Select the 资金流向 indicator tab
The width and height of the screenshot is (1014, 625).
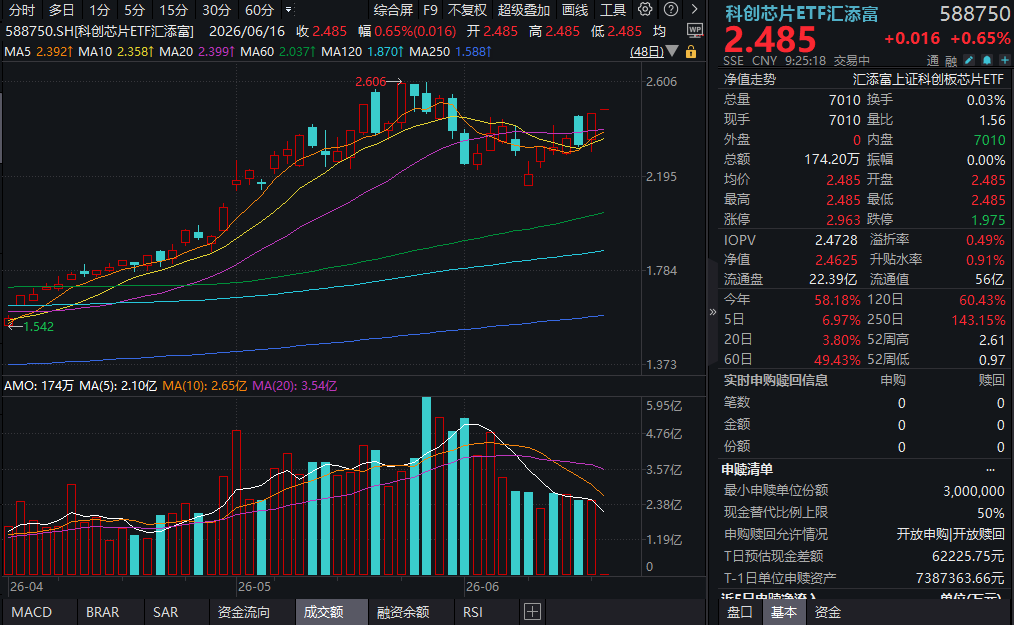click(x=244, y=612)
